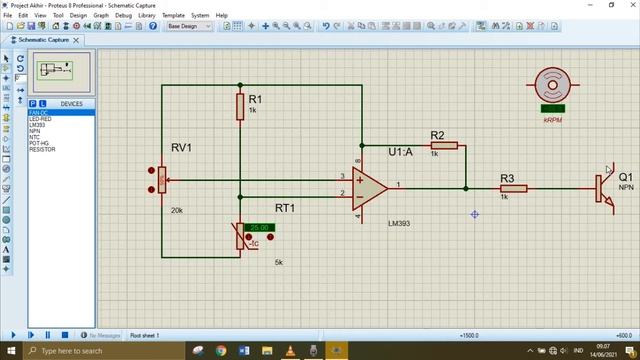640x360 pixels.
Task: Open the File menu
Action: pos(8,16)
